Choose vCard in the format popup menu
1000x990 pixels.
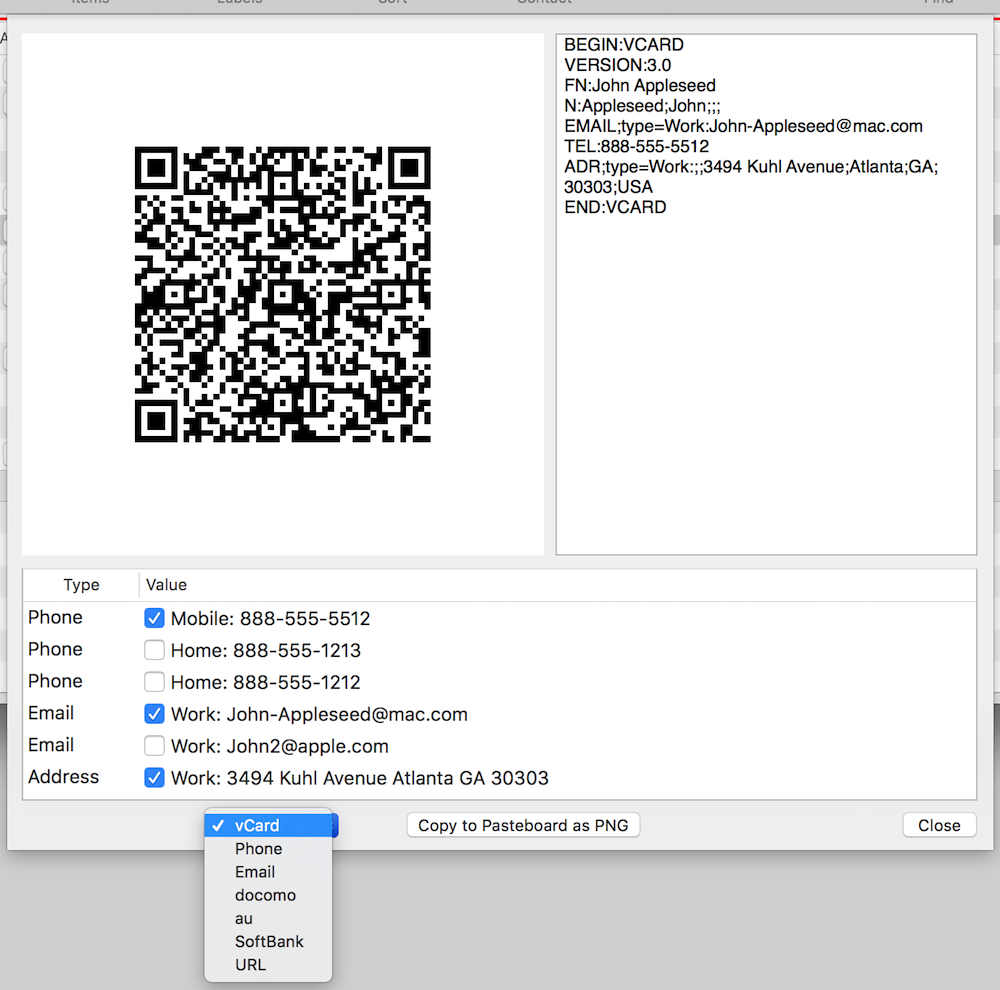268,825
